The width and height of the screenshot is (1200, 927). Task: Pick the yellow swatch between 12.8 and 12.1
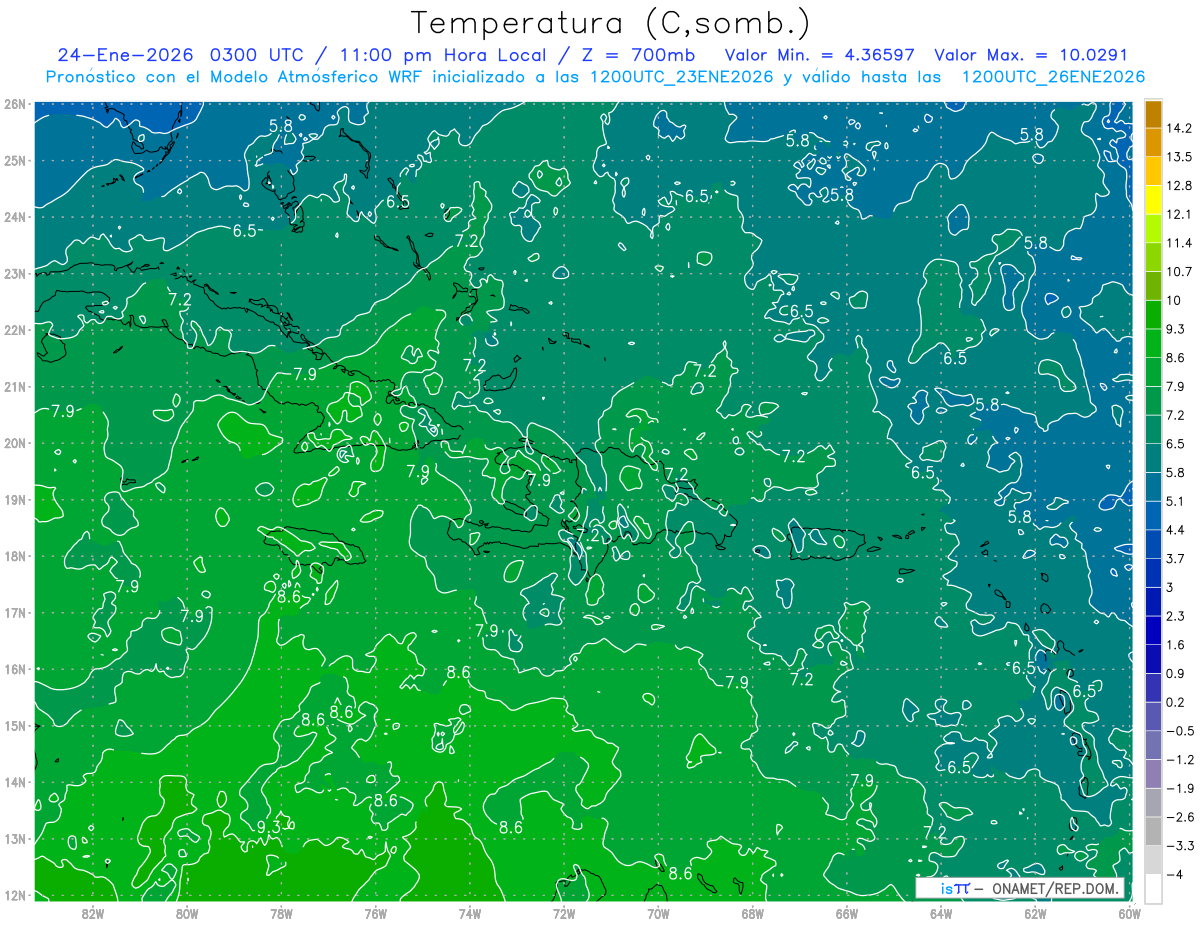point(1153,200)
